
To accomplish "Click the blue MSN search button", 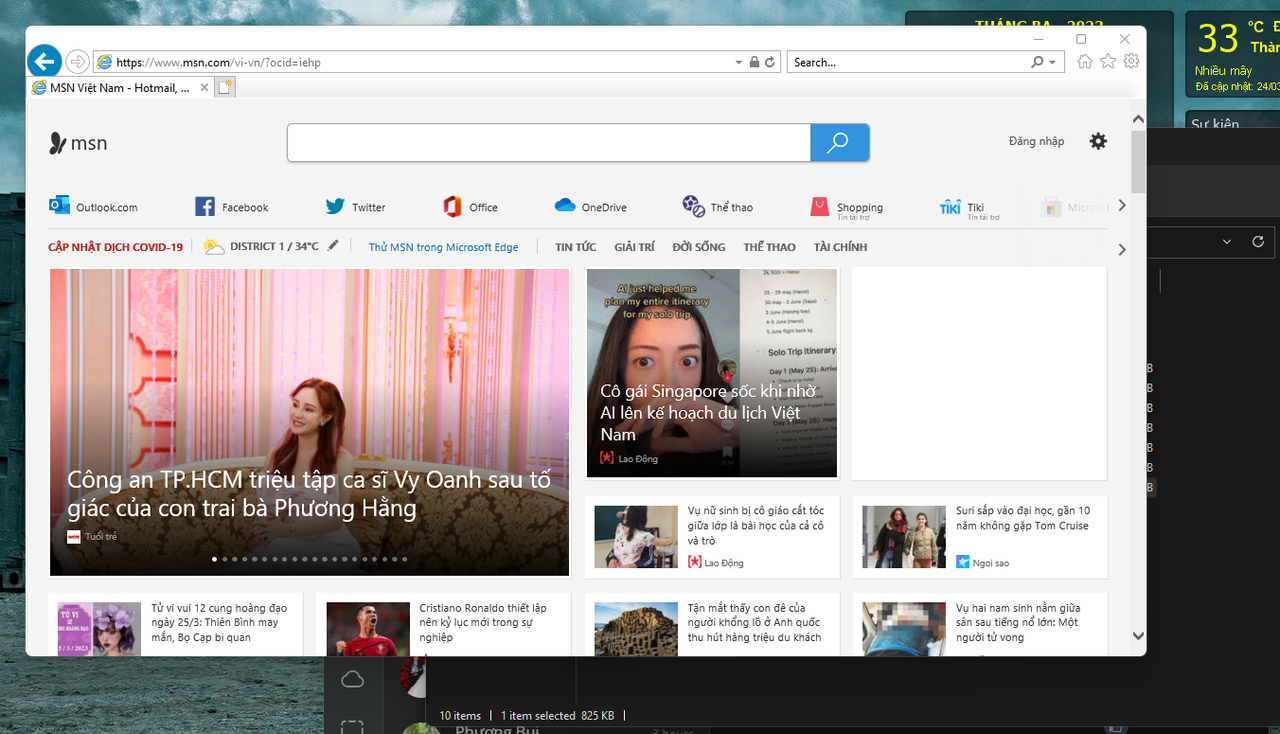I will pyautogui.click(x=839, y=143).
